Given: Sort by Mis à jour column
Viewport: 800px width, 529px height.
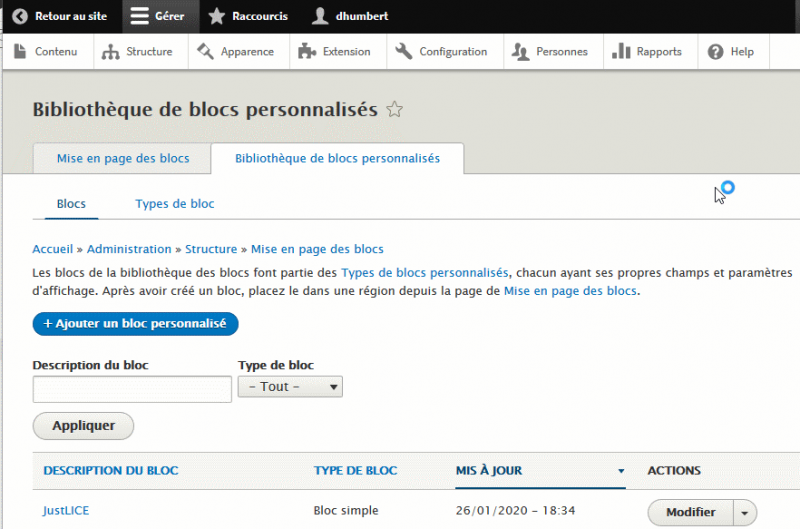Looking at the screenshot, I should click(489, 470).
